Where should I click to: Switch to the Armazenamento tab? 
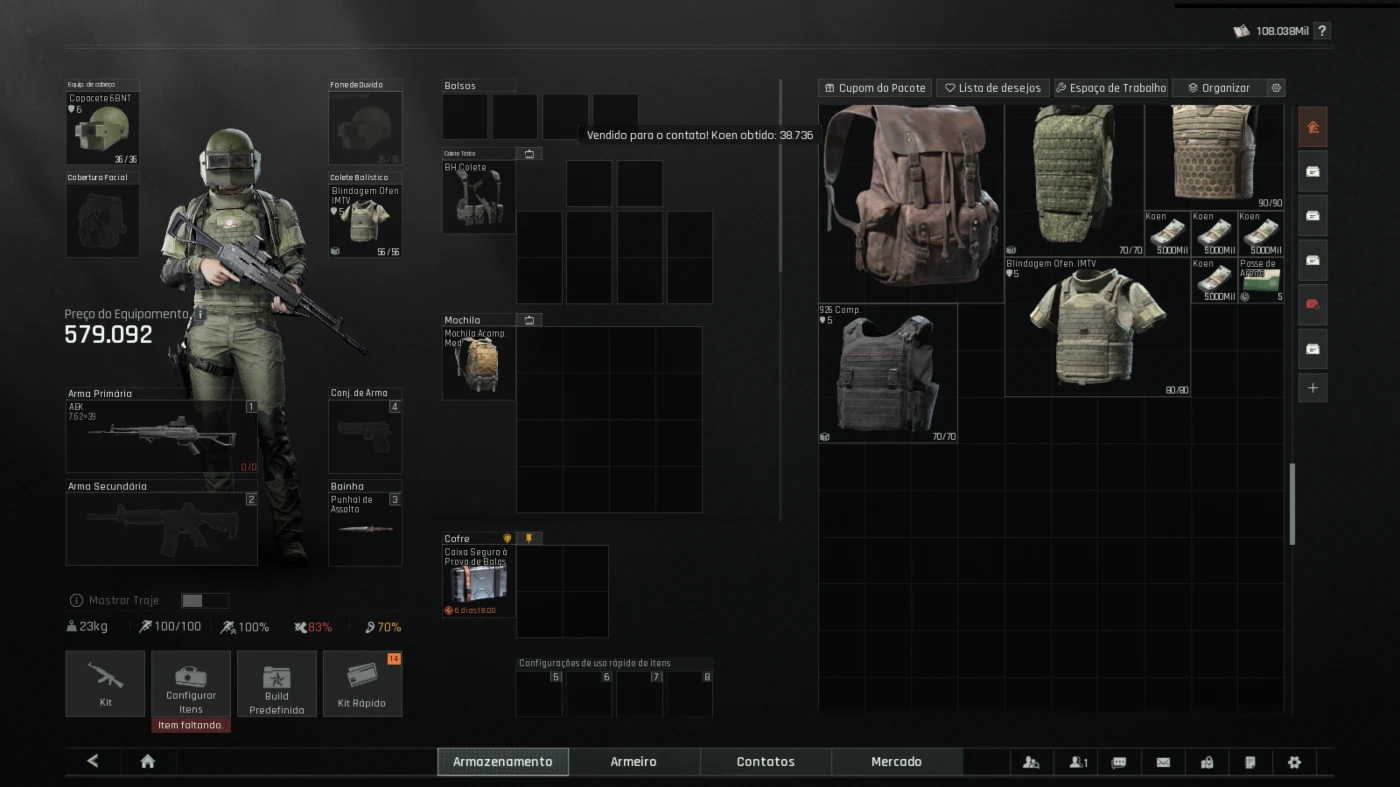pyautogui.click(x=503, y=762)
